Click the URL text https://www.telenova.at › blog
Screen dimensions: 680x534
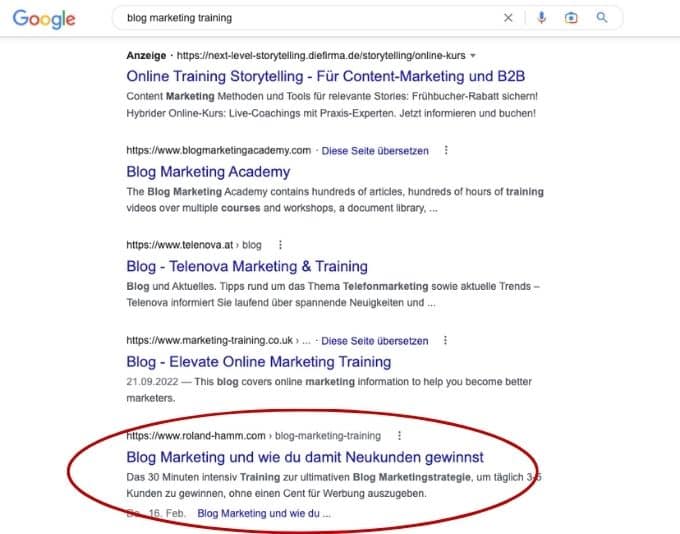tap(194, 245)
